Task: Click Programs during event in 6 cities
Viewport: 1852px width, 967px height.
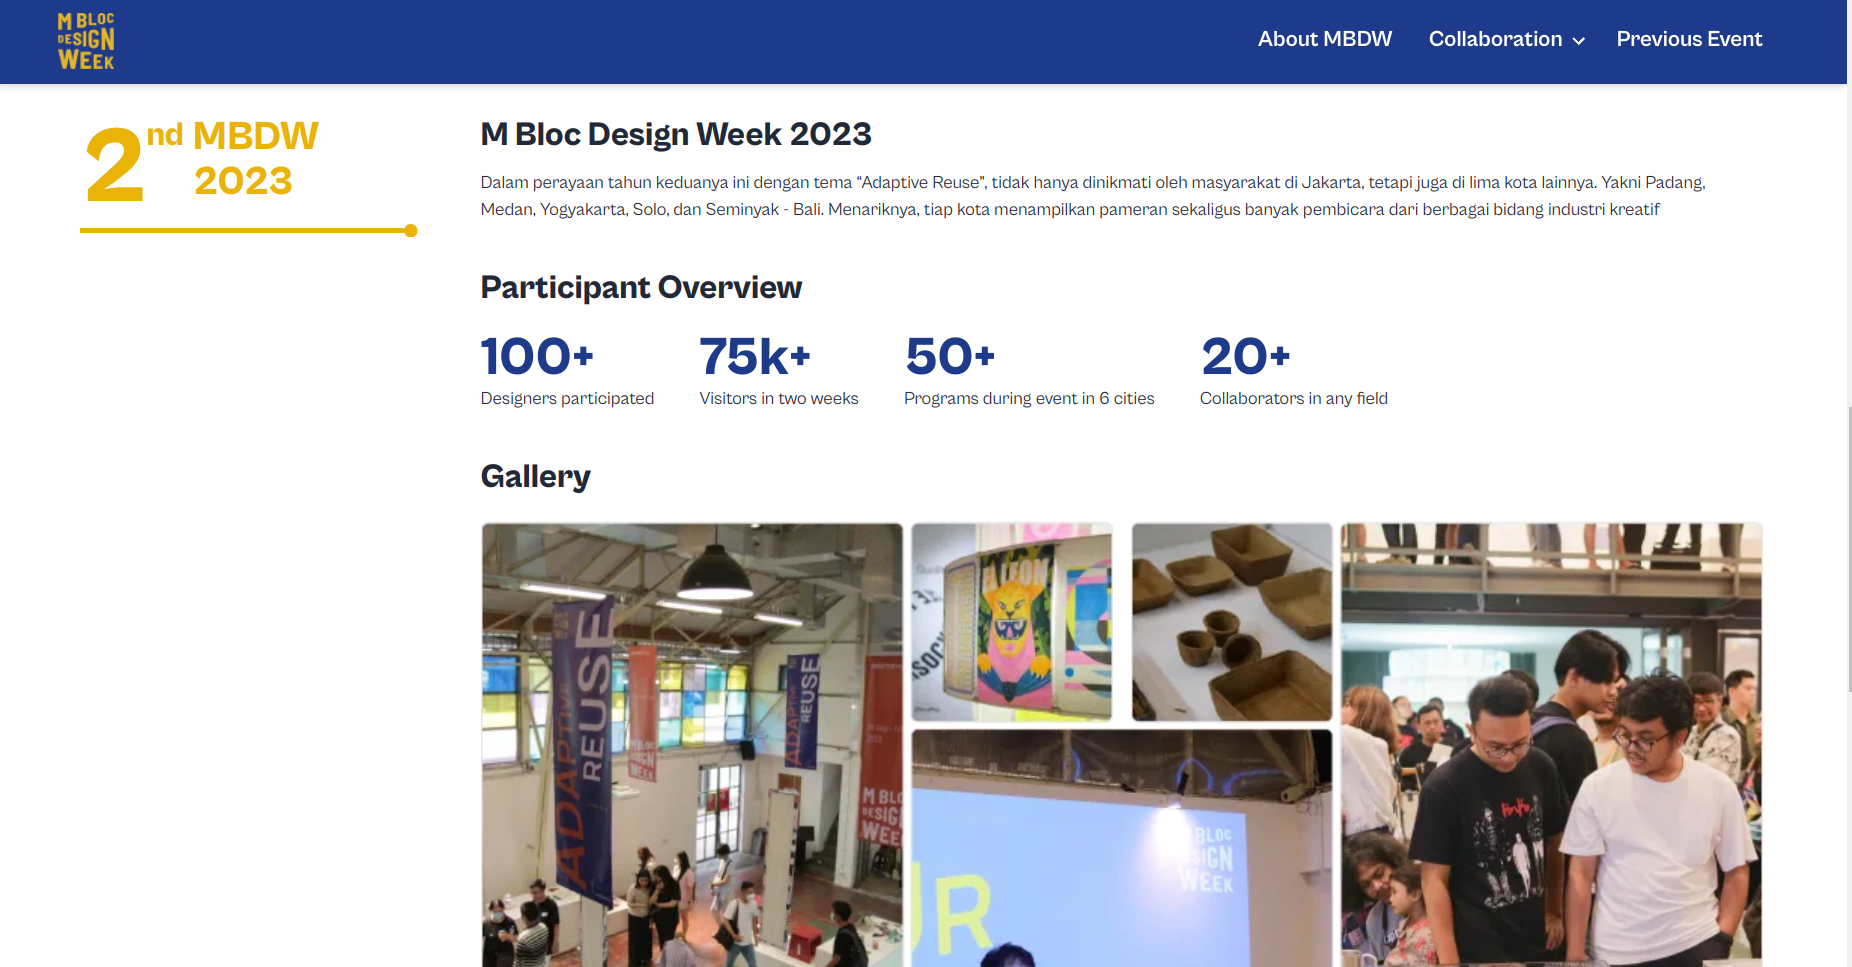Action: click(1029, 398)
